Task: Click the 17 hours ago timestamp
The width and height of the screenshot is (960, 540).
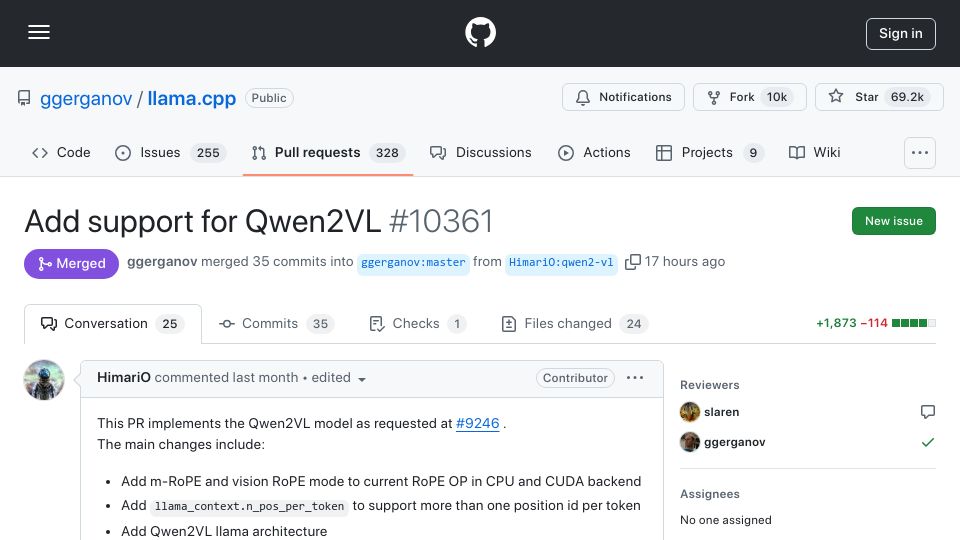Action: [684, 261]
